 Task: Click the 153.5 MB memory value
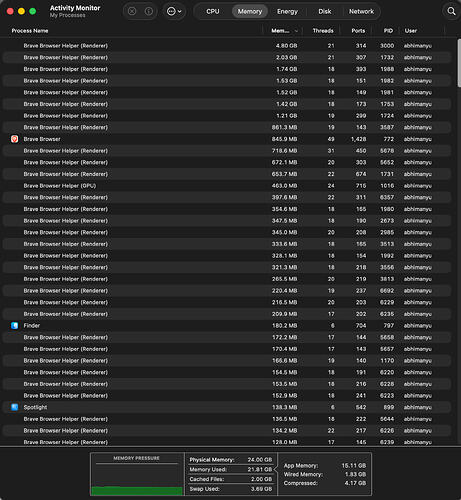tap(284, 384)
